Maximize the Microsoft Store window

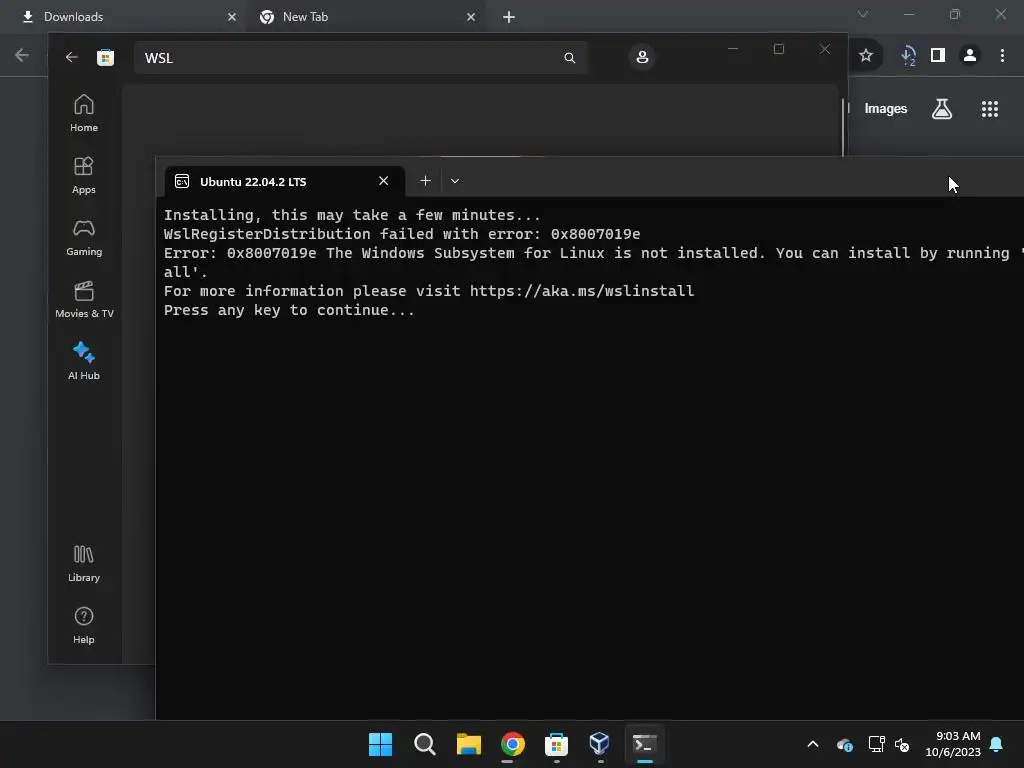click(778, 49)
